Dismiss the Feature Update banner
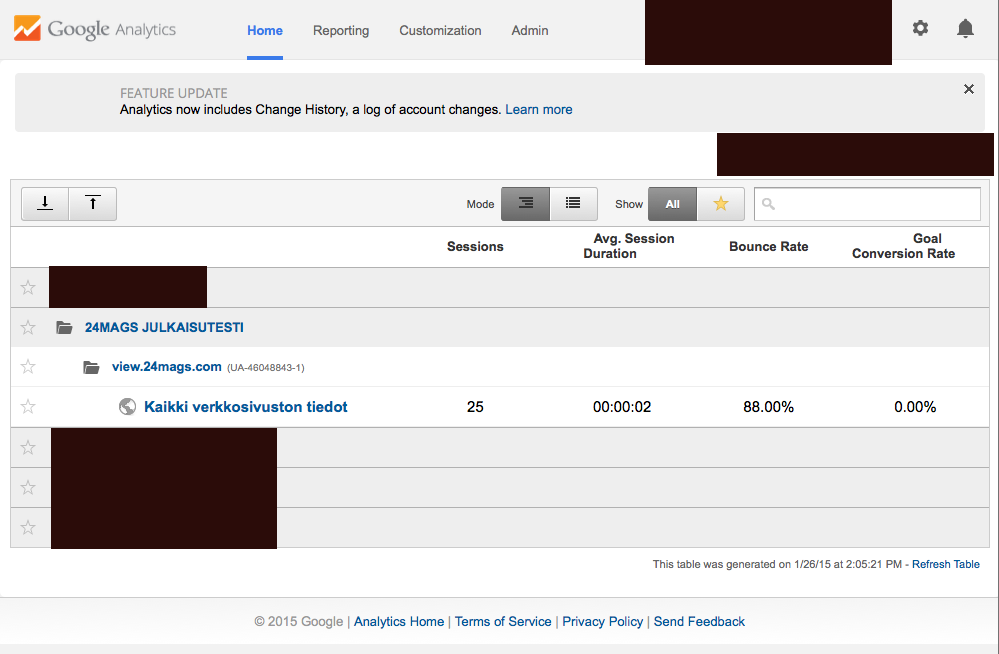999x654 pixels. coord(968,89)
